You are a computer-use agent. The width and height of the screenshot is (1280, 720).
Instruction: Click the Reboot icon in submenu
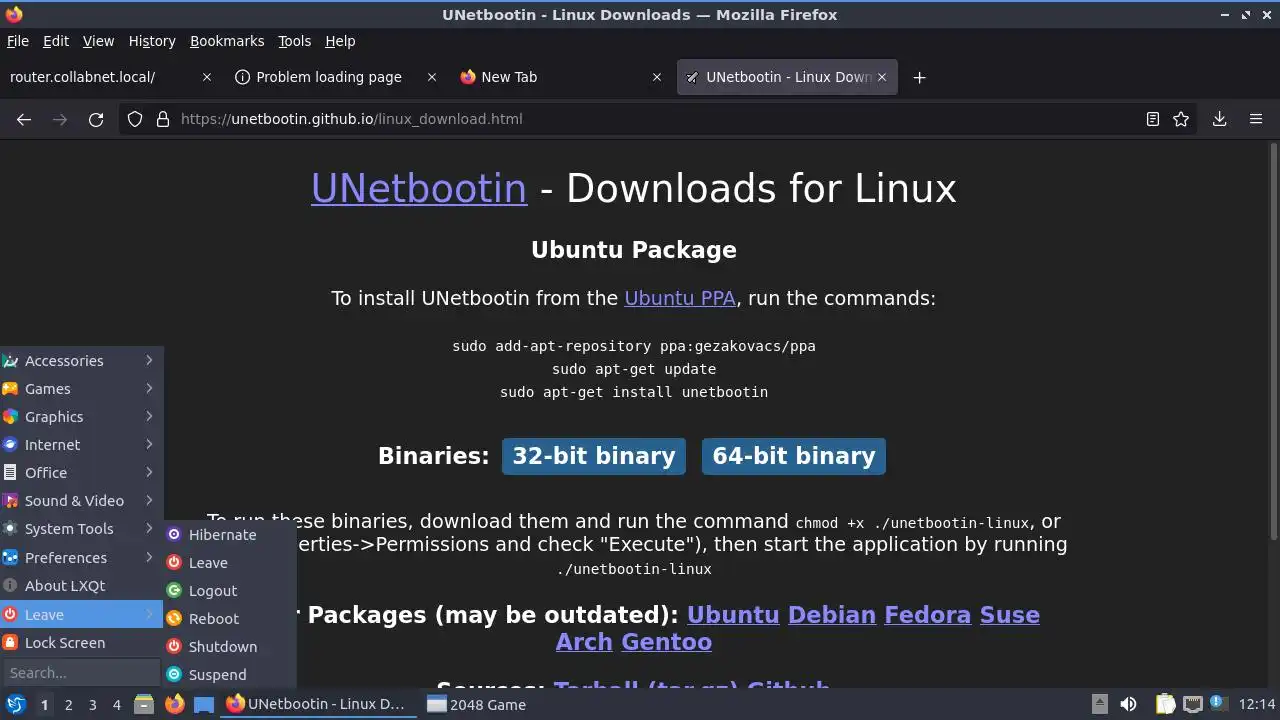(174, 619)
